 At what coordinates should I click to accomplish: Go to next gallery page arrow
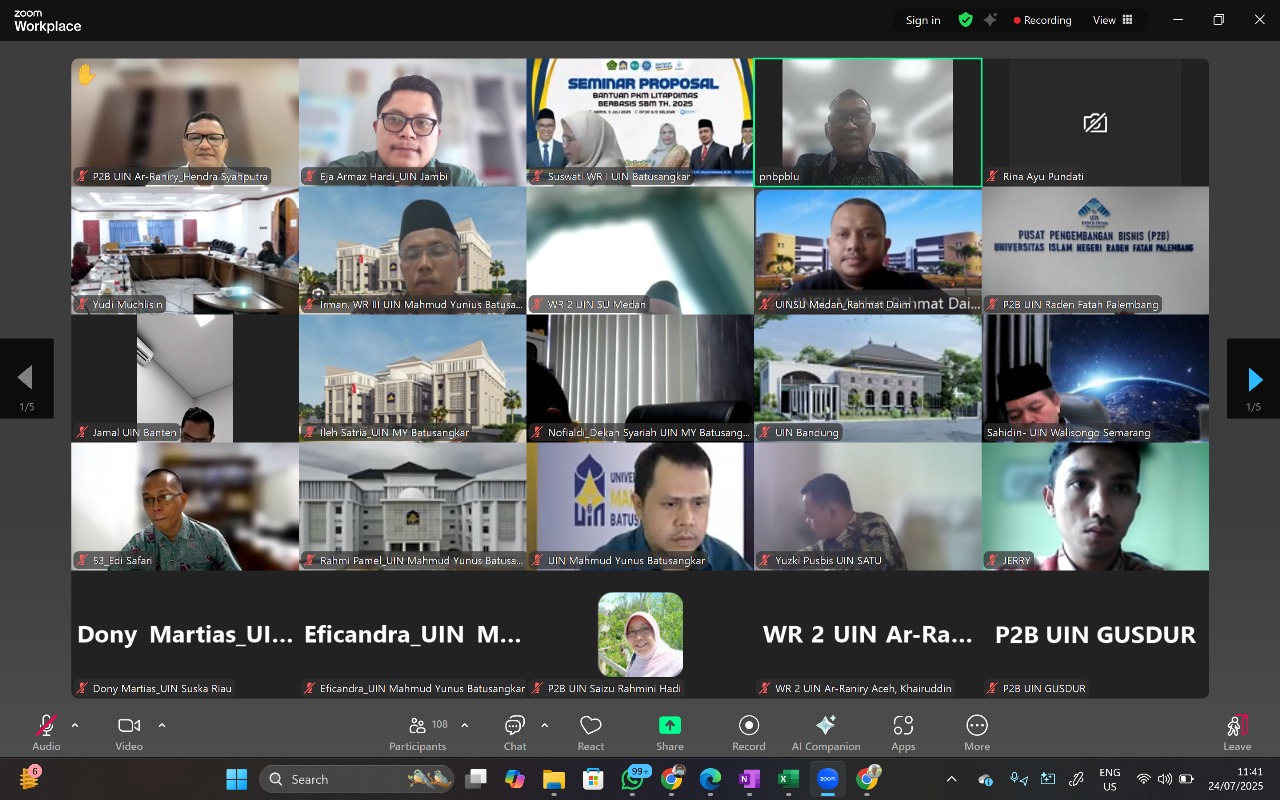tap(1254, 379)
